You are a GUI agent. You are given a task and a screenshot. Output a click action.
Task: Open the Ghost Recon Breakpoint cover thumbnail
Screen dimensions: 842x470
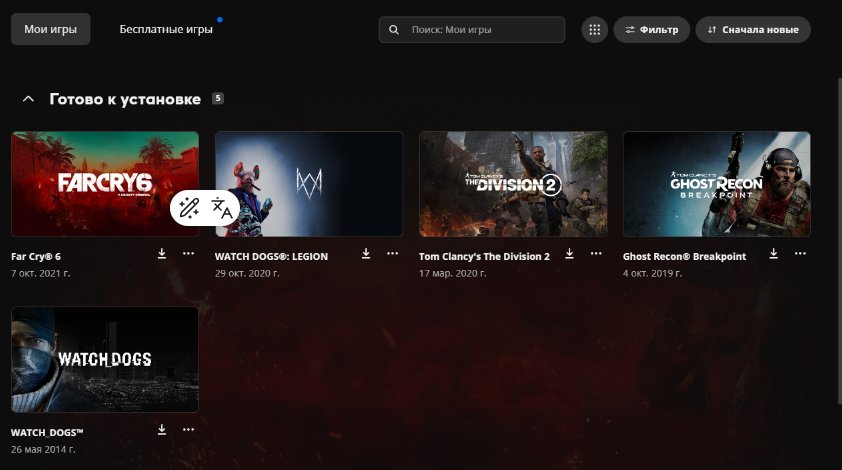pyautogui.click(x=717, y=184)
